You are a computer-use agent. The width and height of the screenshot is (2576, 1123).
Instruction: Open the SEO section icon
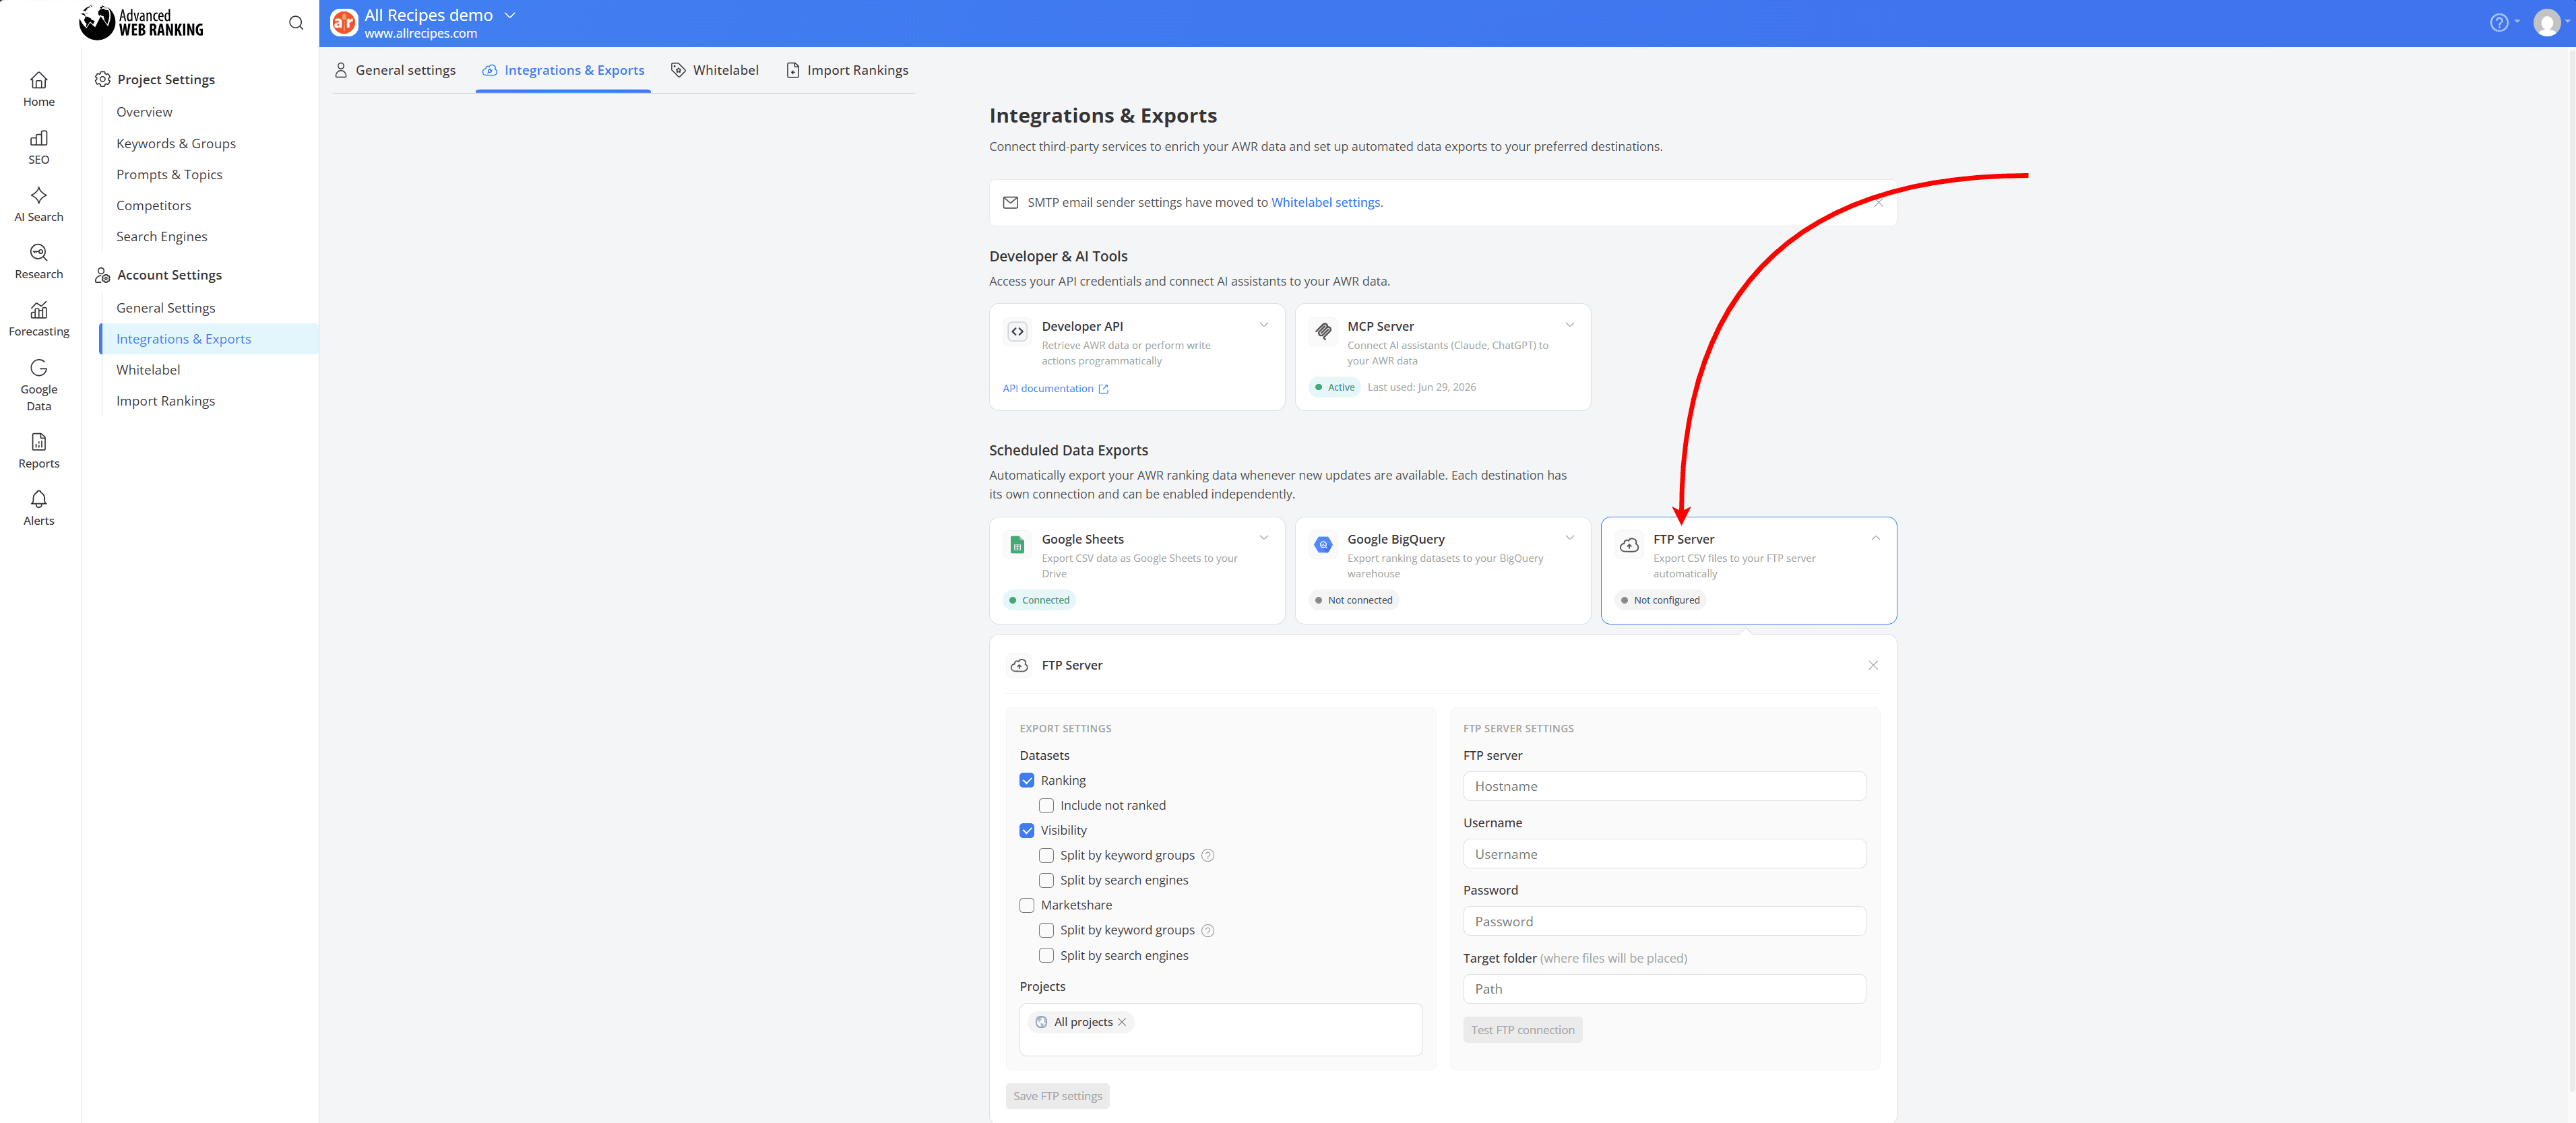[x=39, y=138]
